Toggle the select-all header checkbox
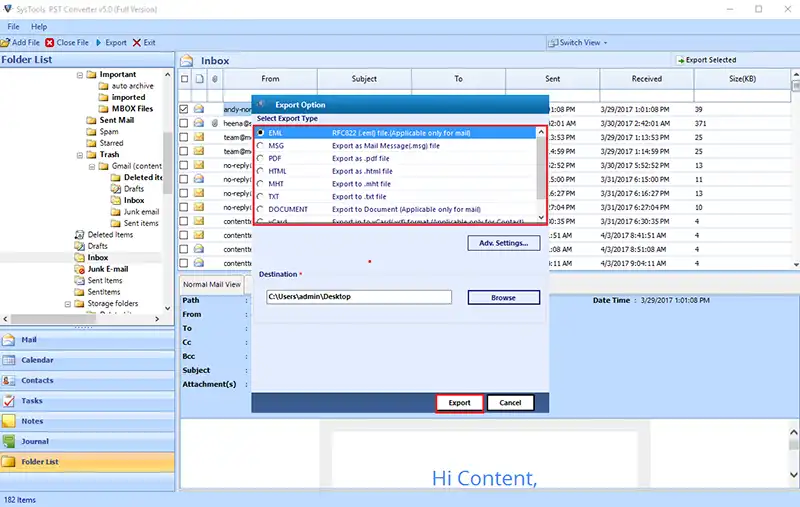Screen dimensions: 800x507 [x=184, y=79]
